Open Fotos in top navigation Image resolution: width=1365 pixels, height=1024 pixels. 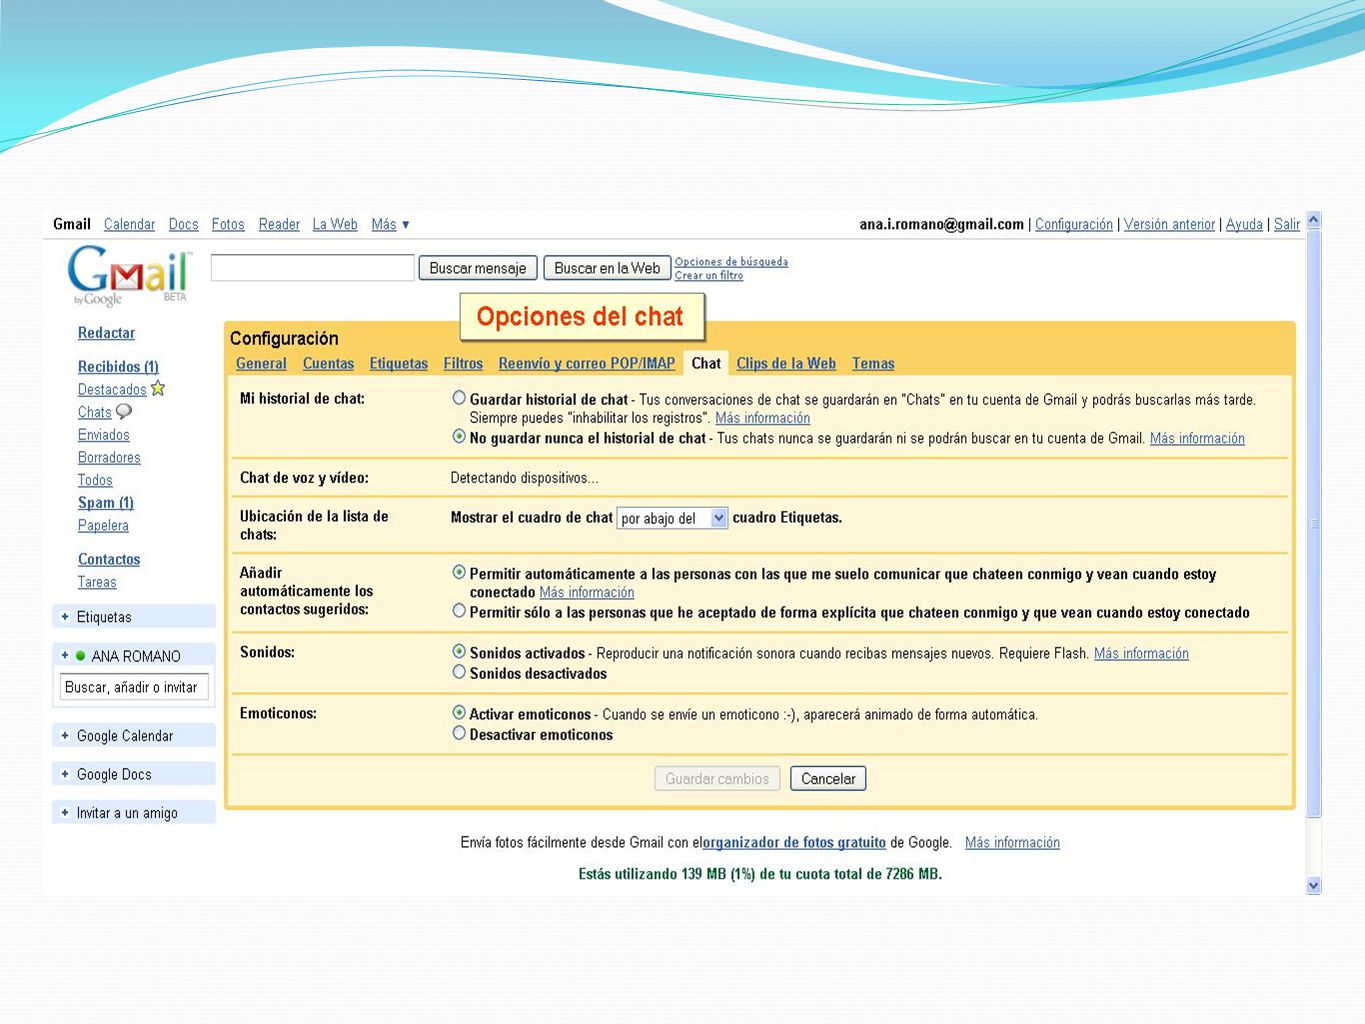coord(228,224)
